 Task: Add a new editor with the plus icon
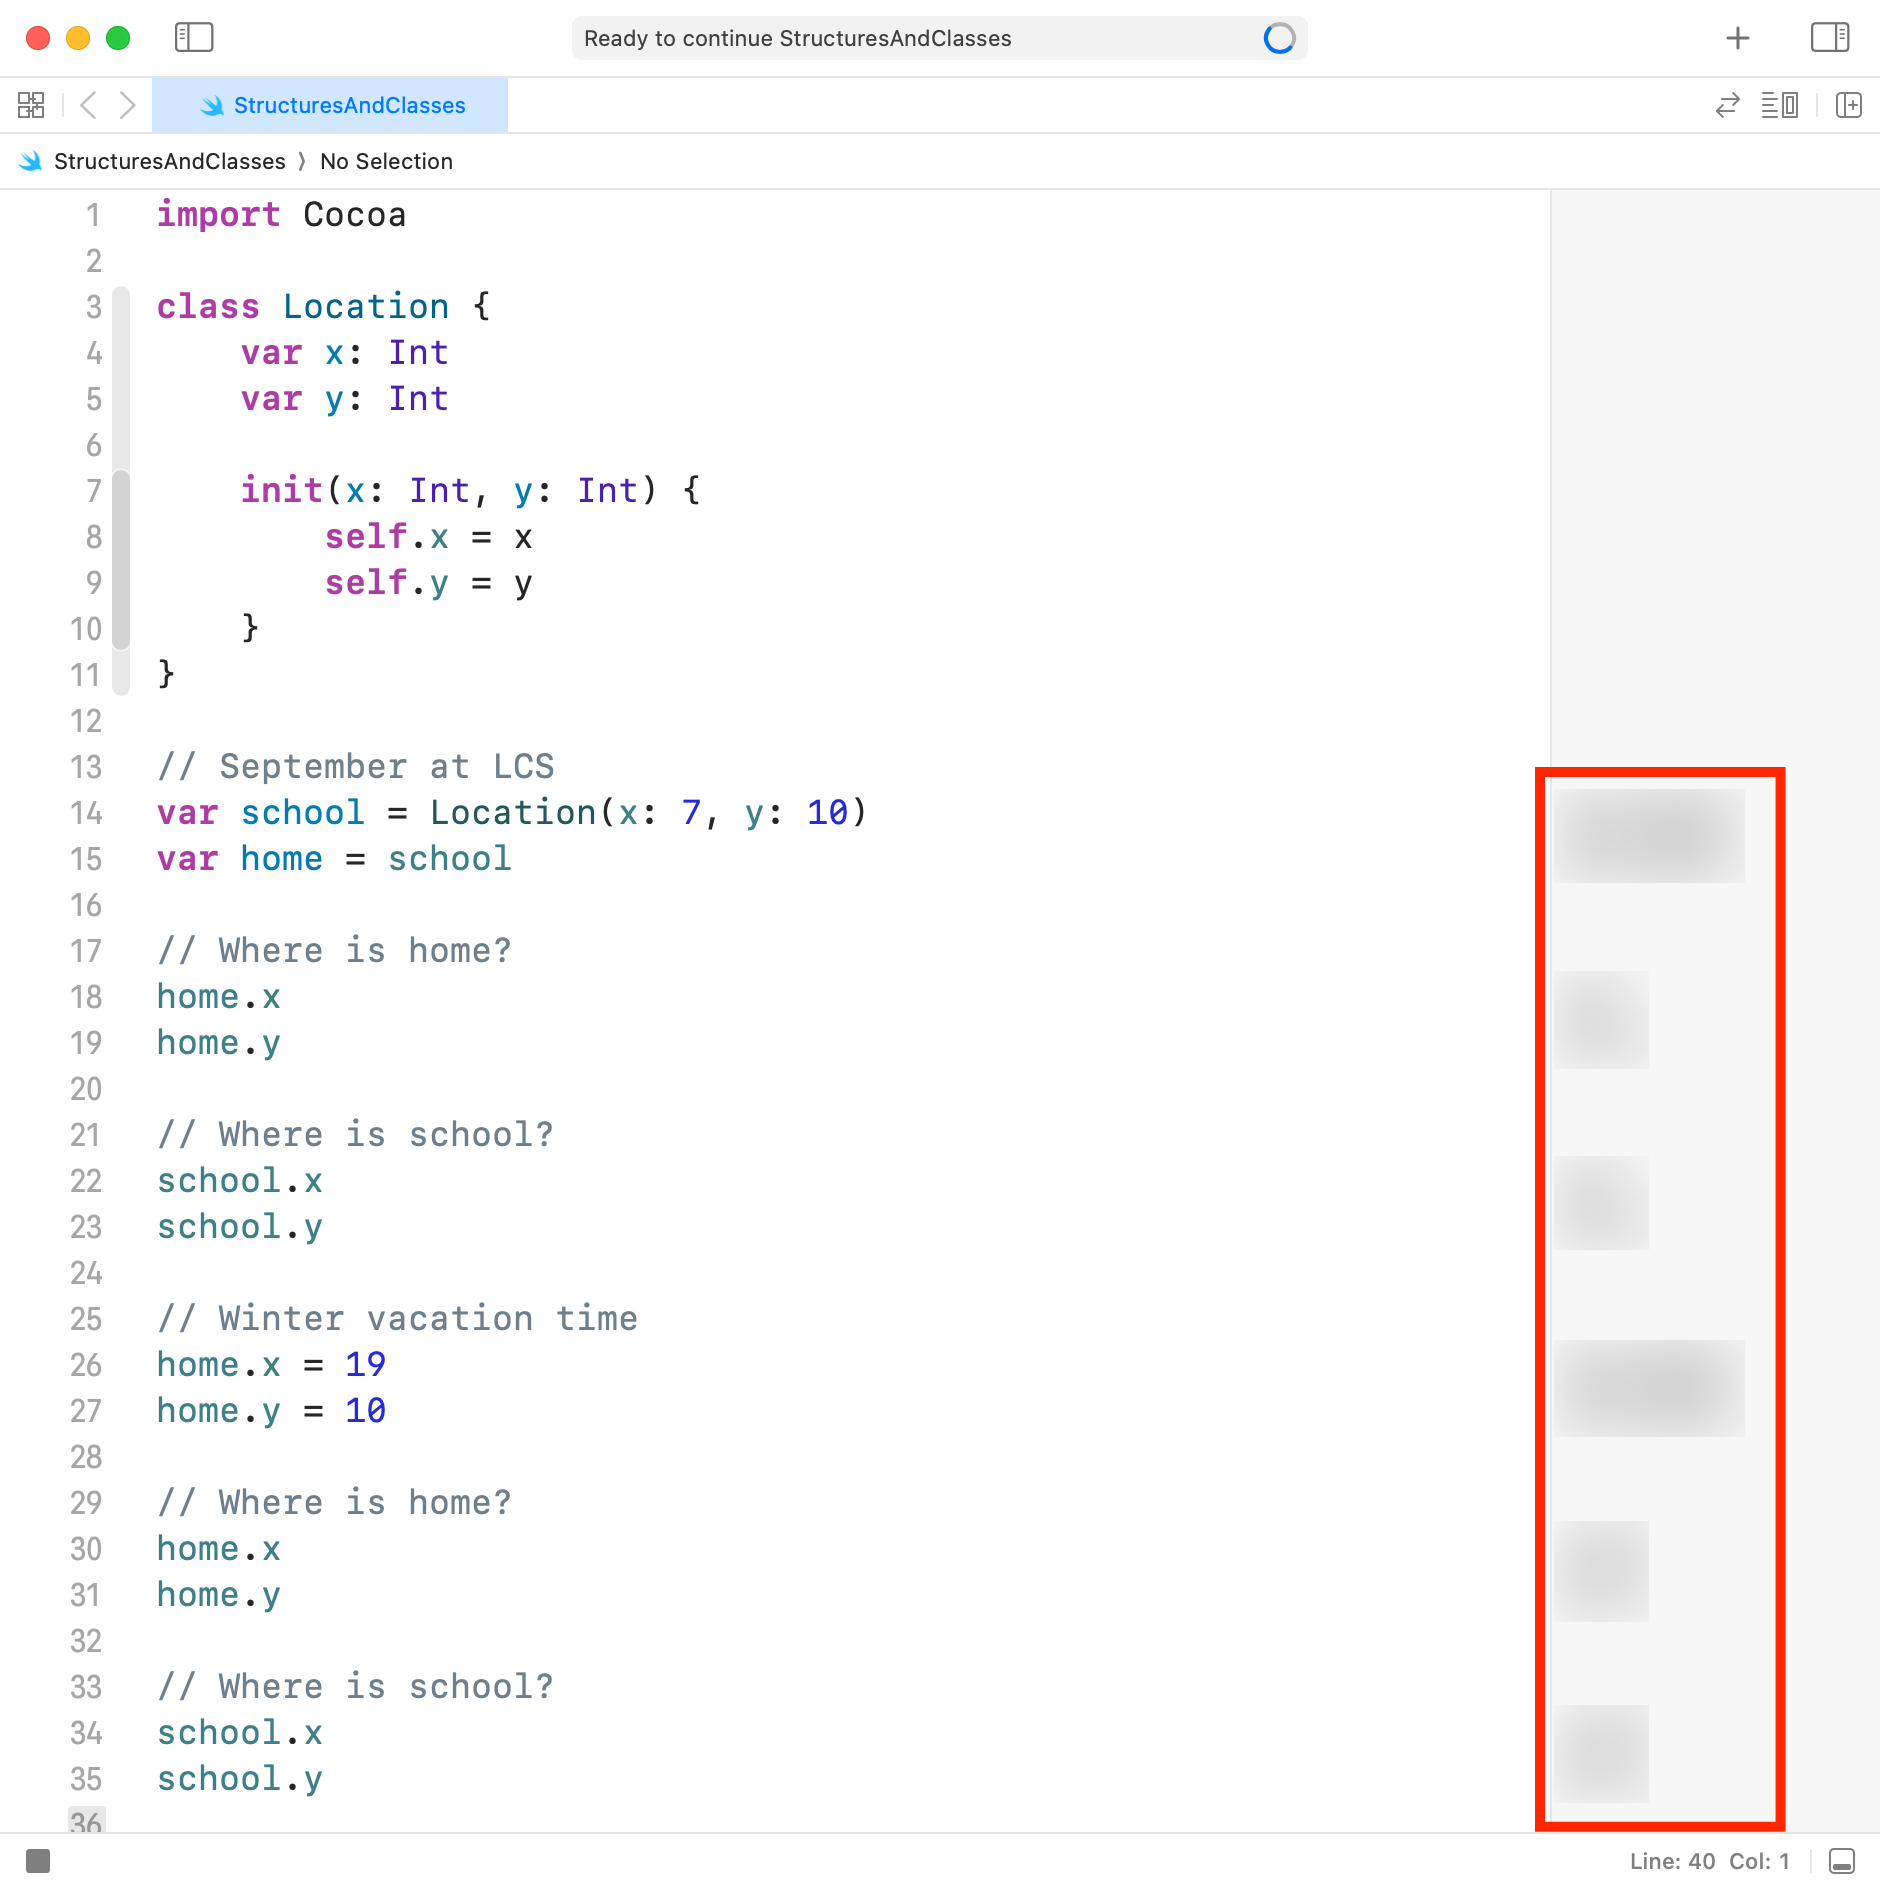(1846, 105)
